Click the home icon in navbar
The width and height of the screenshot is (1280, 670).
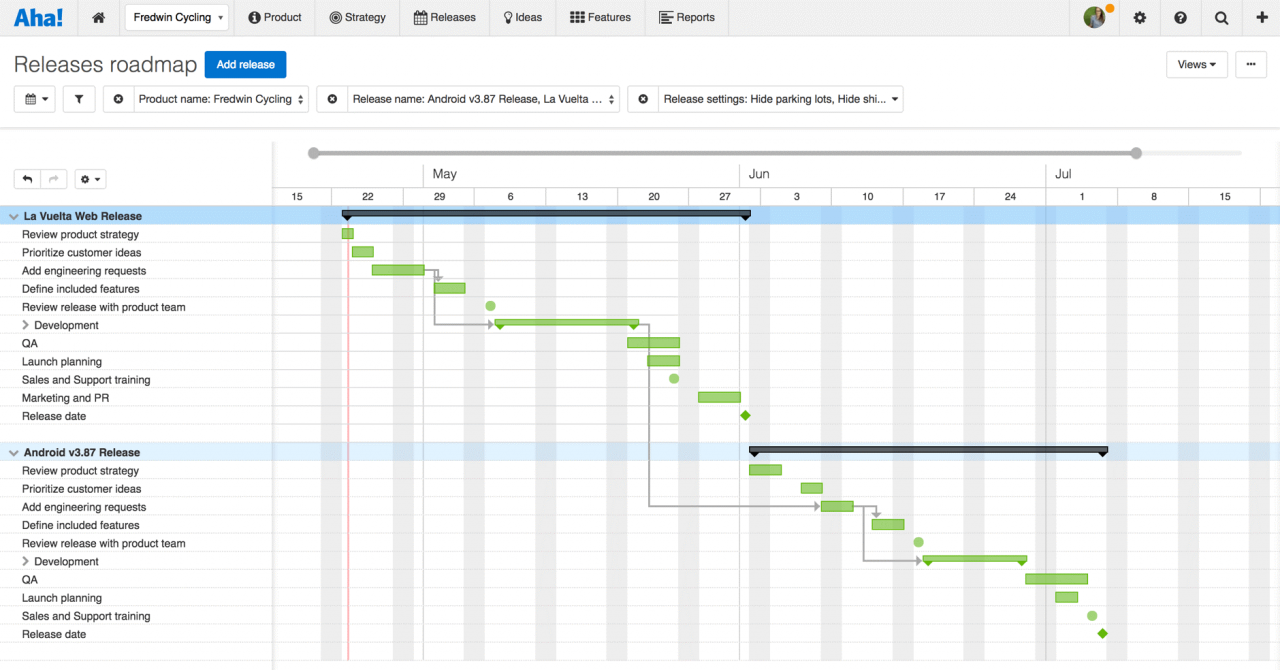click(x=98, y=18)
